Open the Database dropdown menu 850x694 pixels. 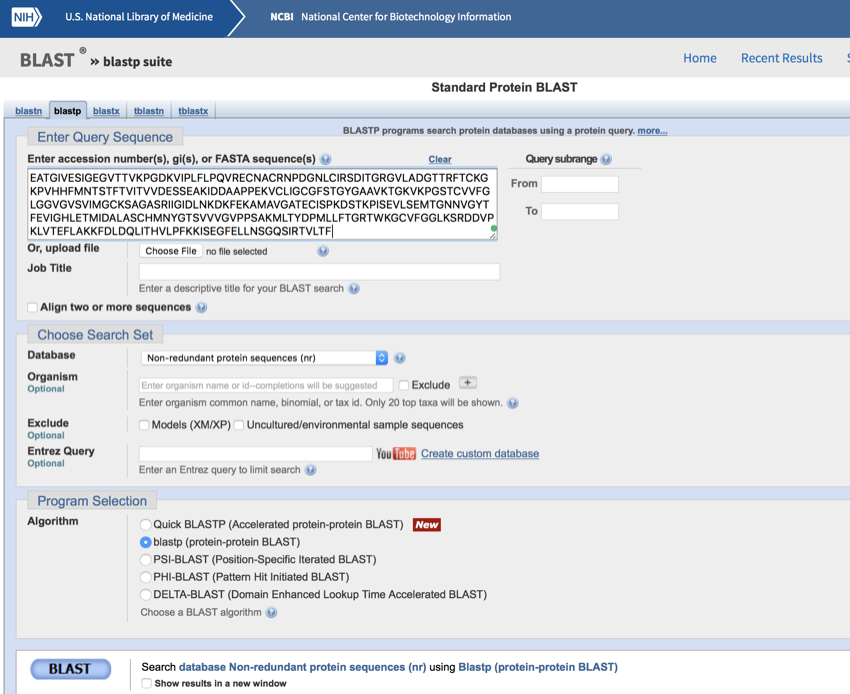point(264,358)
